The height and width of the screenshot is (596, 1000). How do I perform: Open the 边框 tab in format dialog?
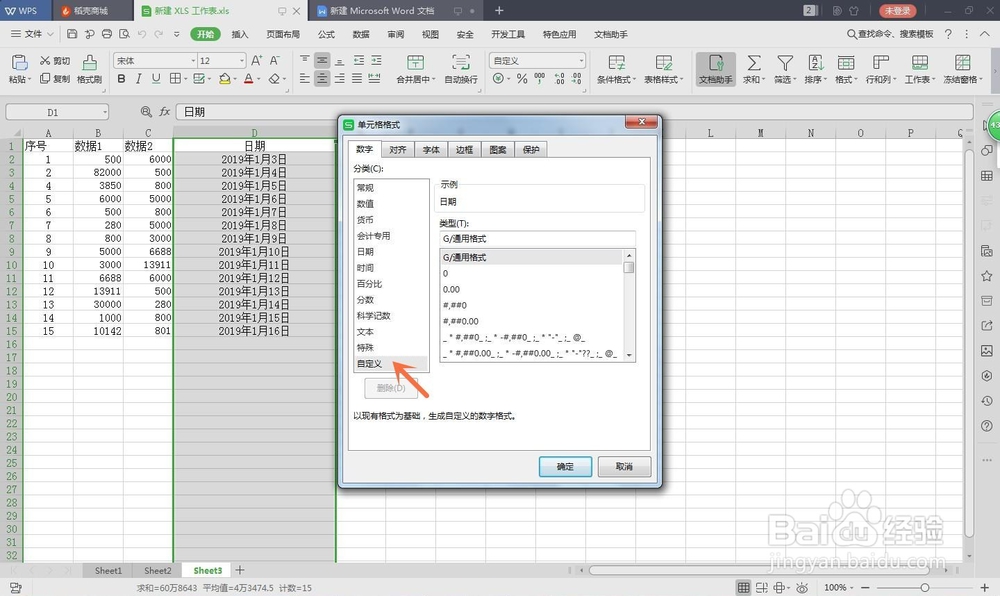[464, 150]
